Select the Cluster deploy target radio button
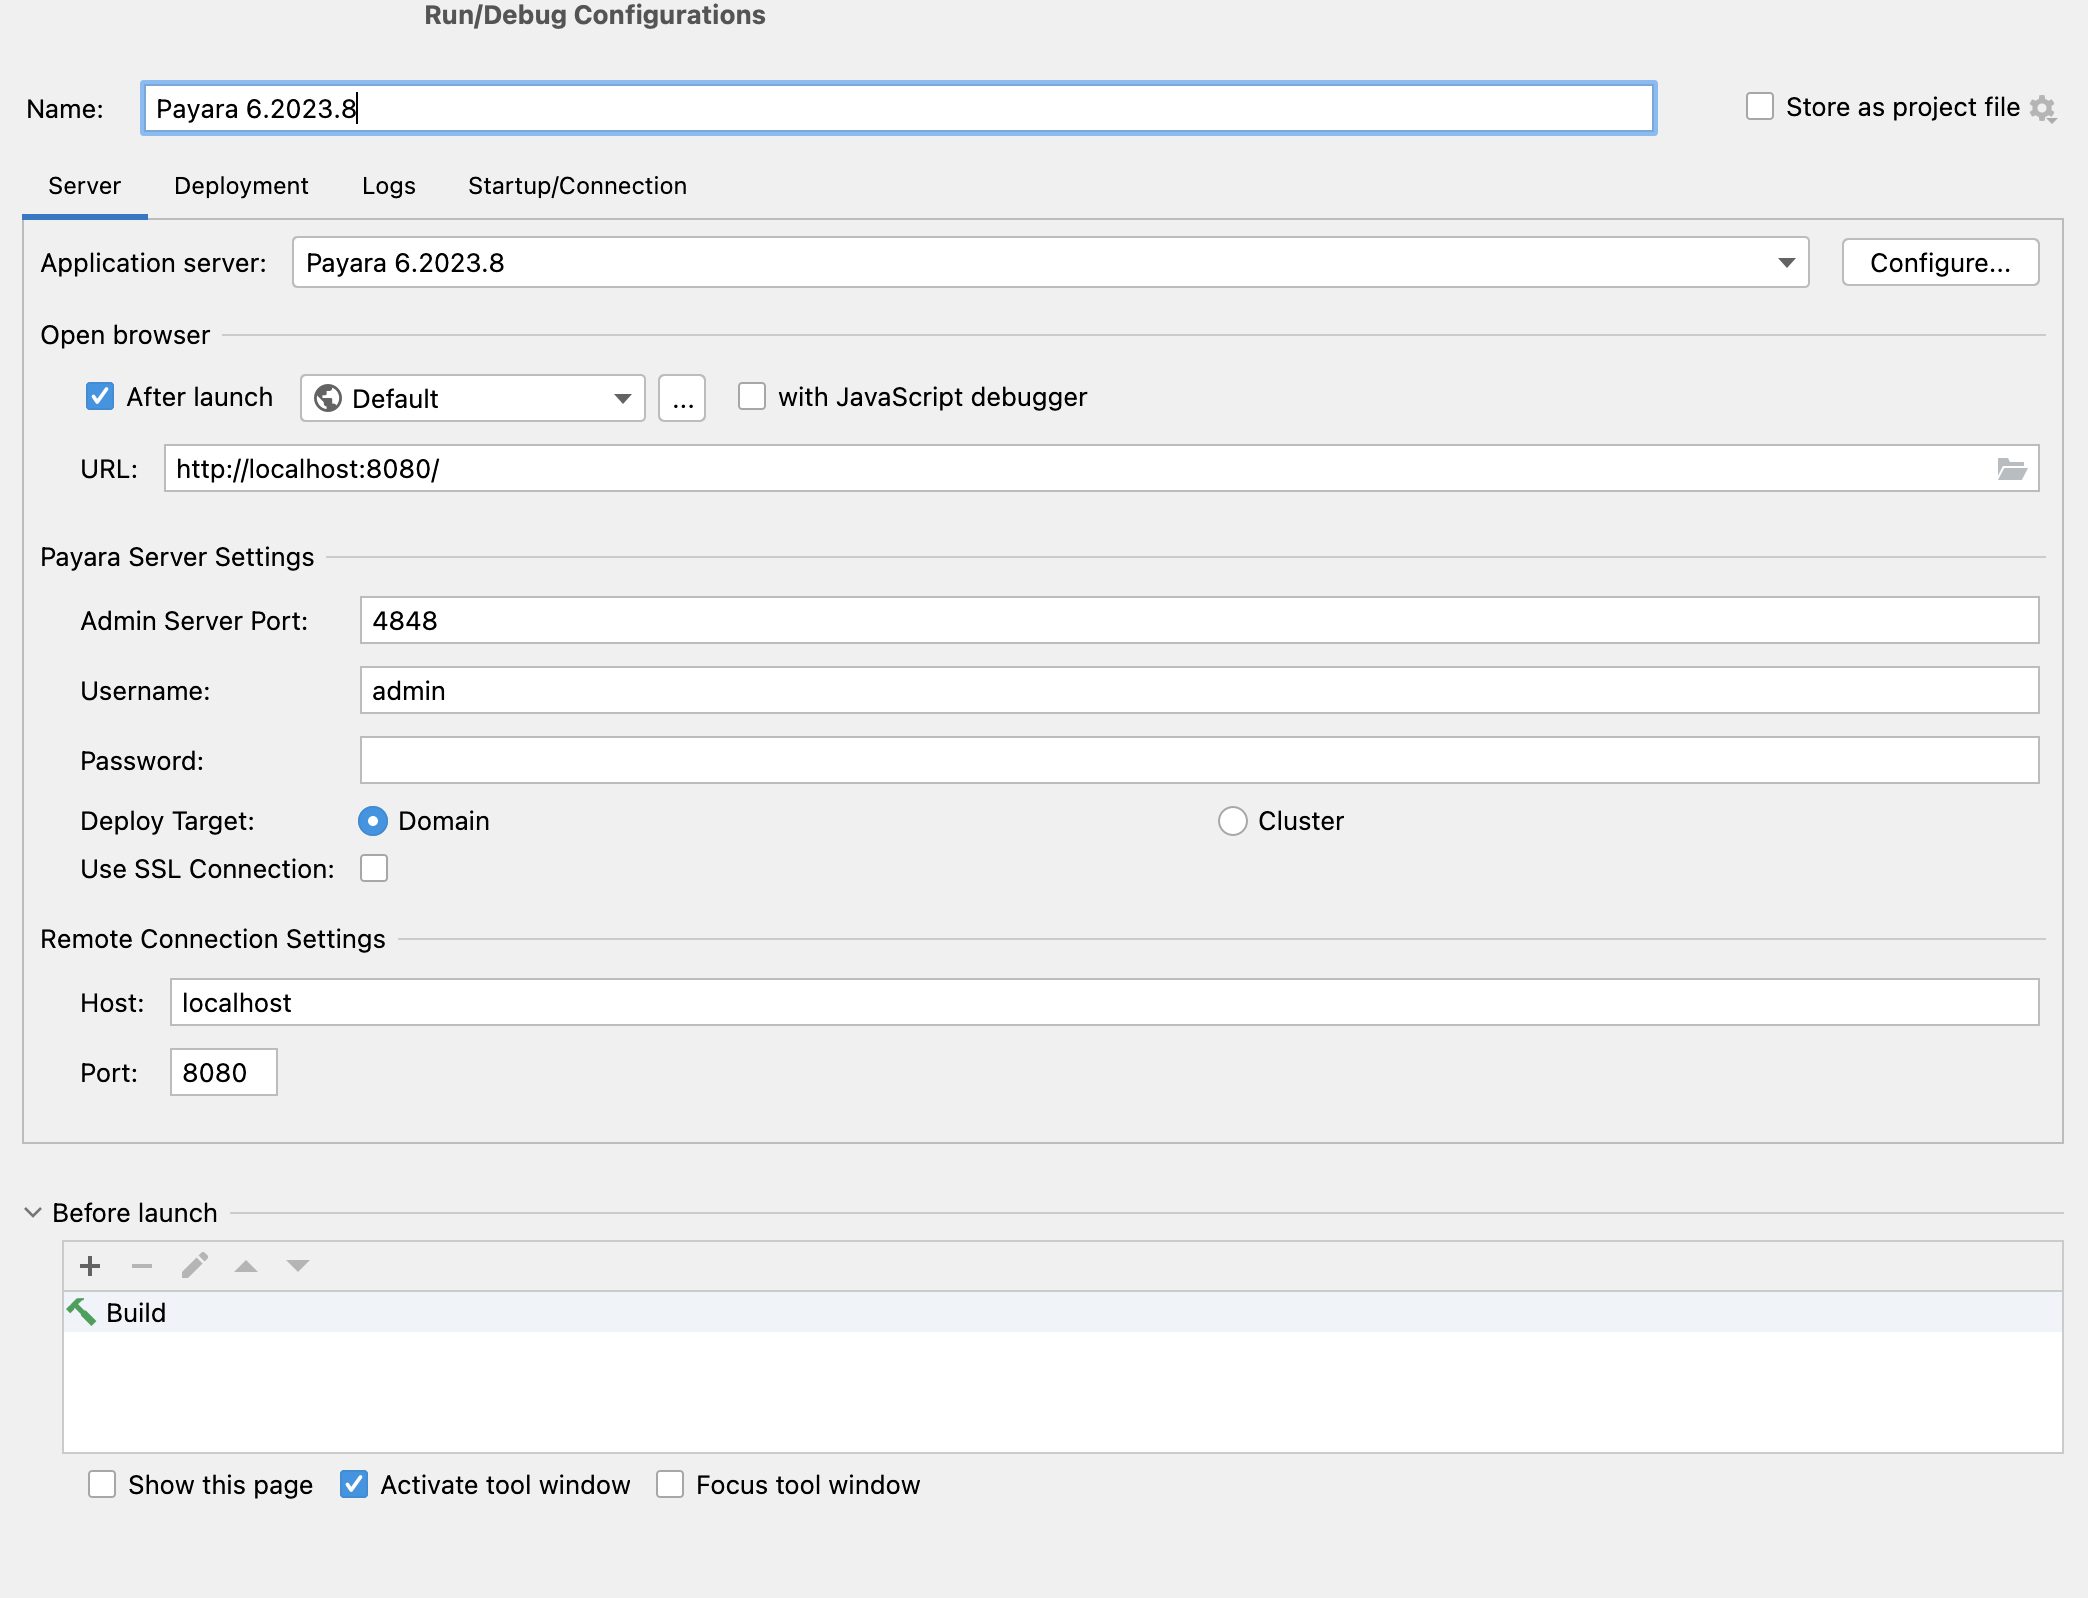Screen dimensions: 2088x1598 coord(1232,821)
